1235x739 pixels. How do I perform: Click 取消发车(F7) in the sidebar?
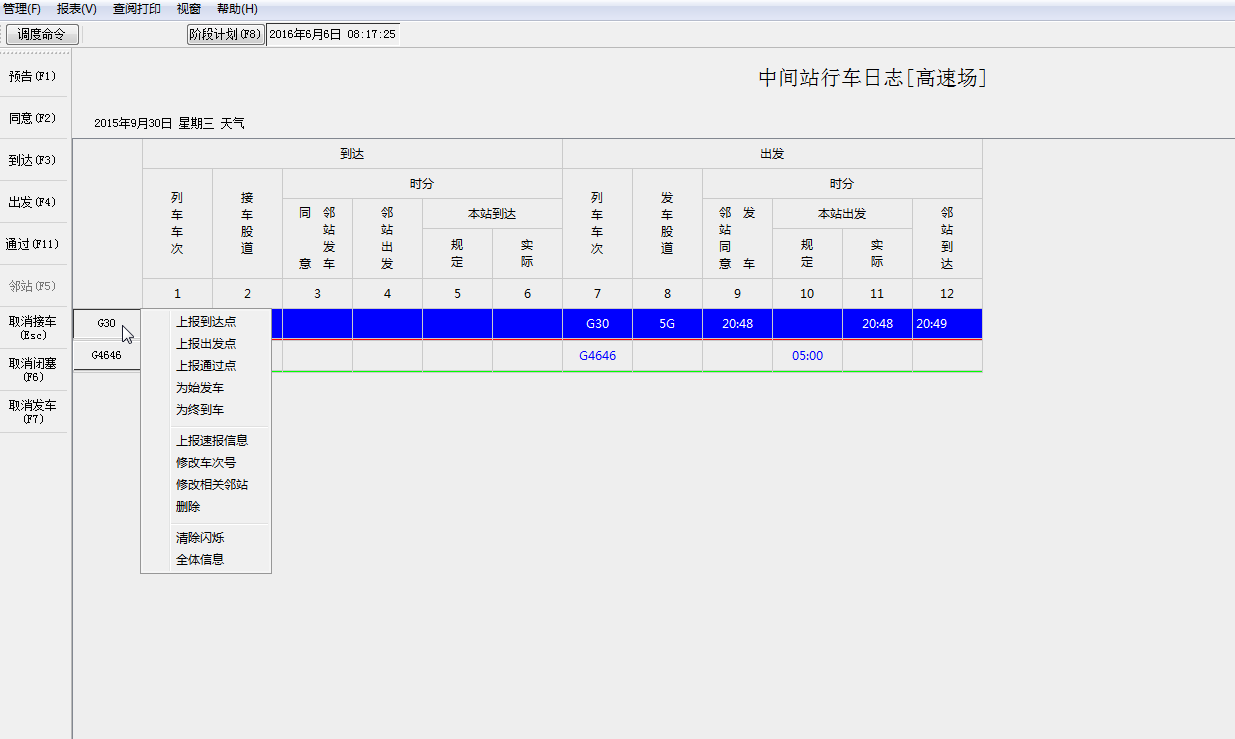pos(33,410)
